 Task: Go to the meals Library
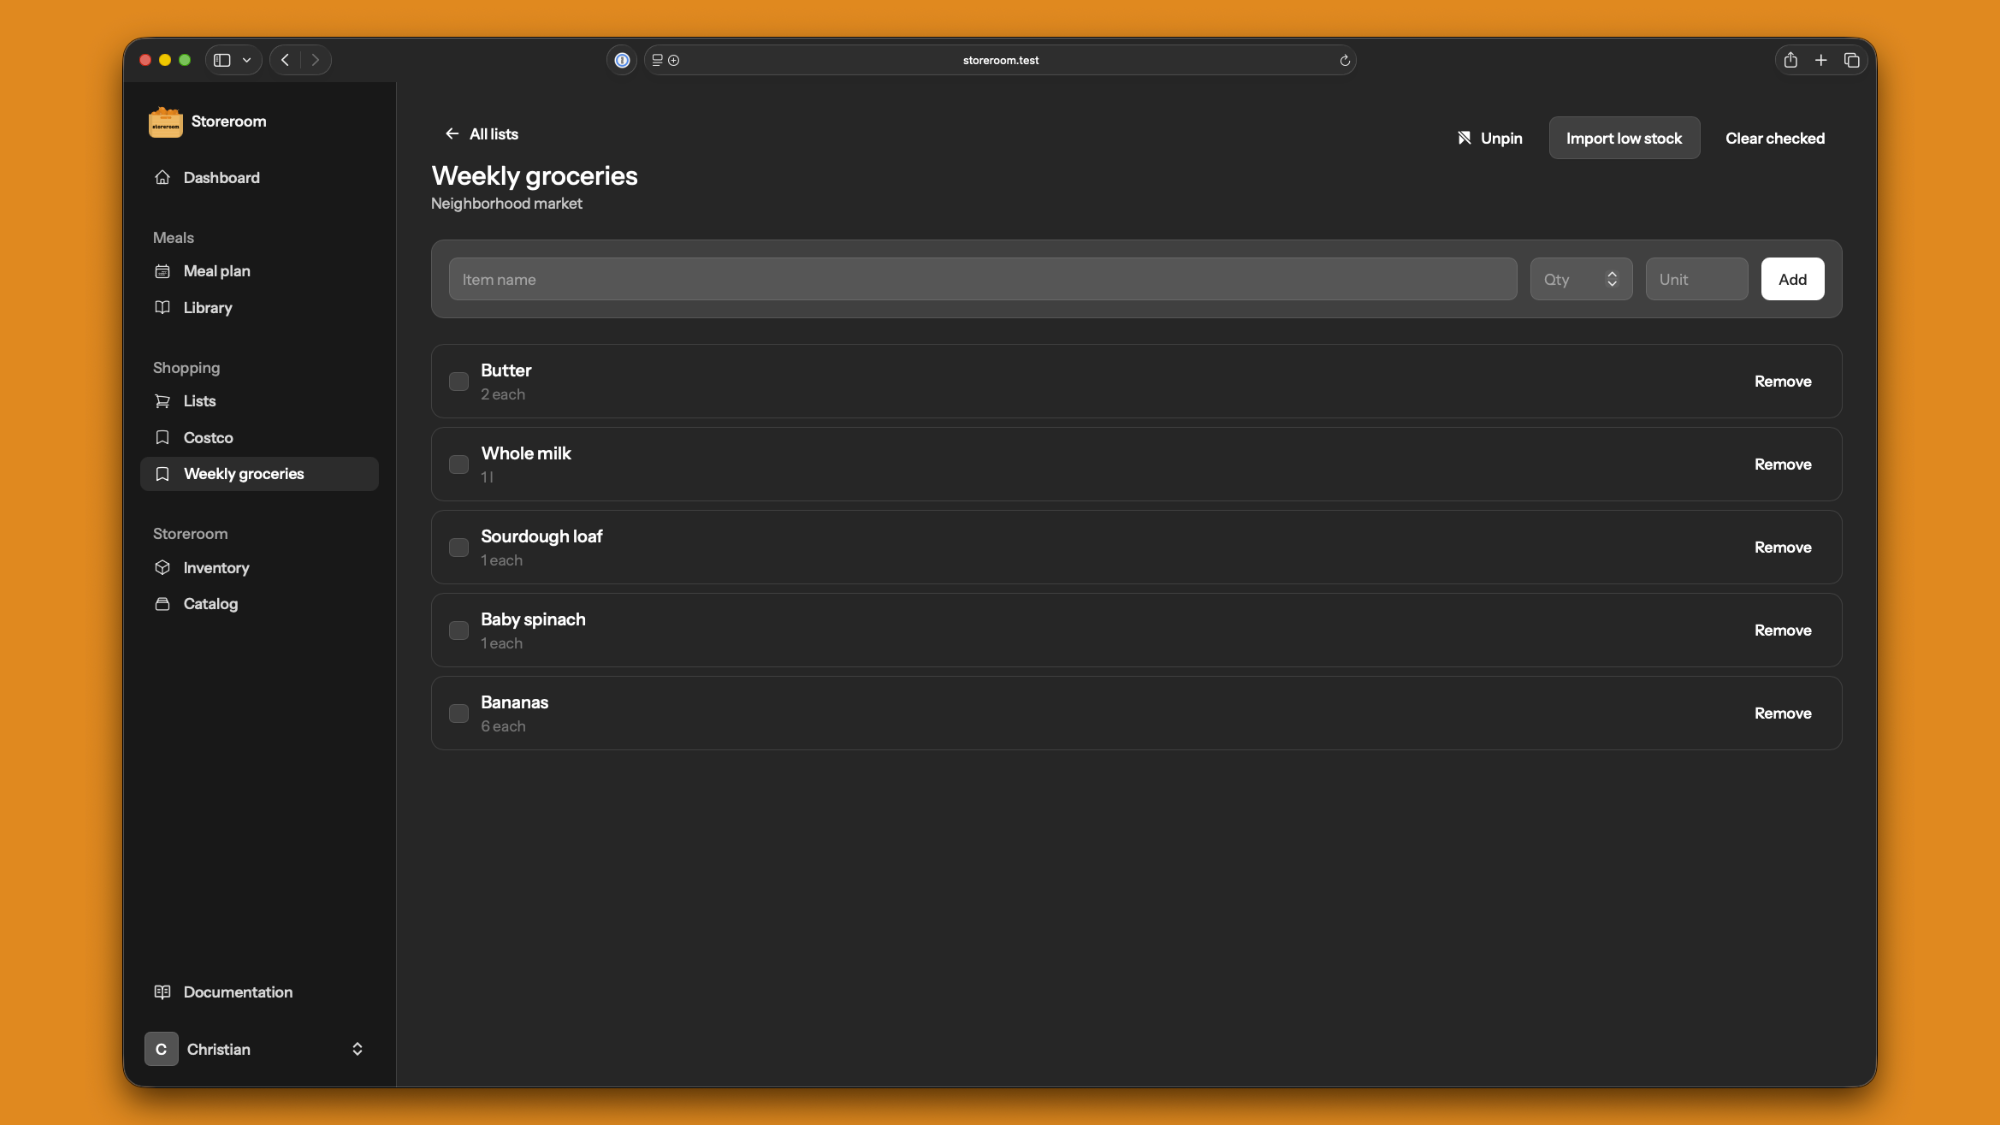(x=259, y=308)
